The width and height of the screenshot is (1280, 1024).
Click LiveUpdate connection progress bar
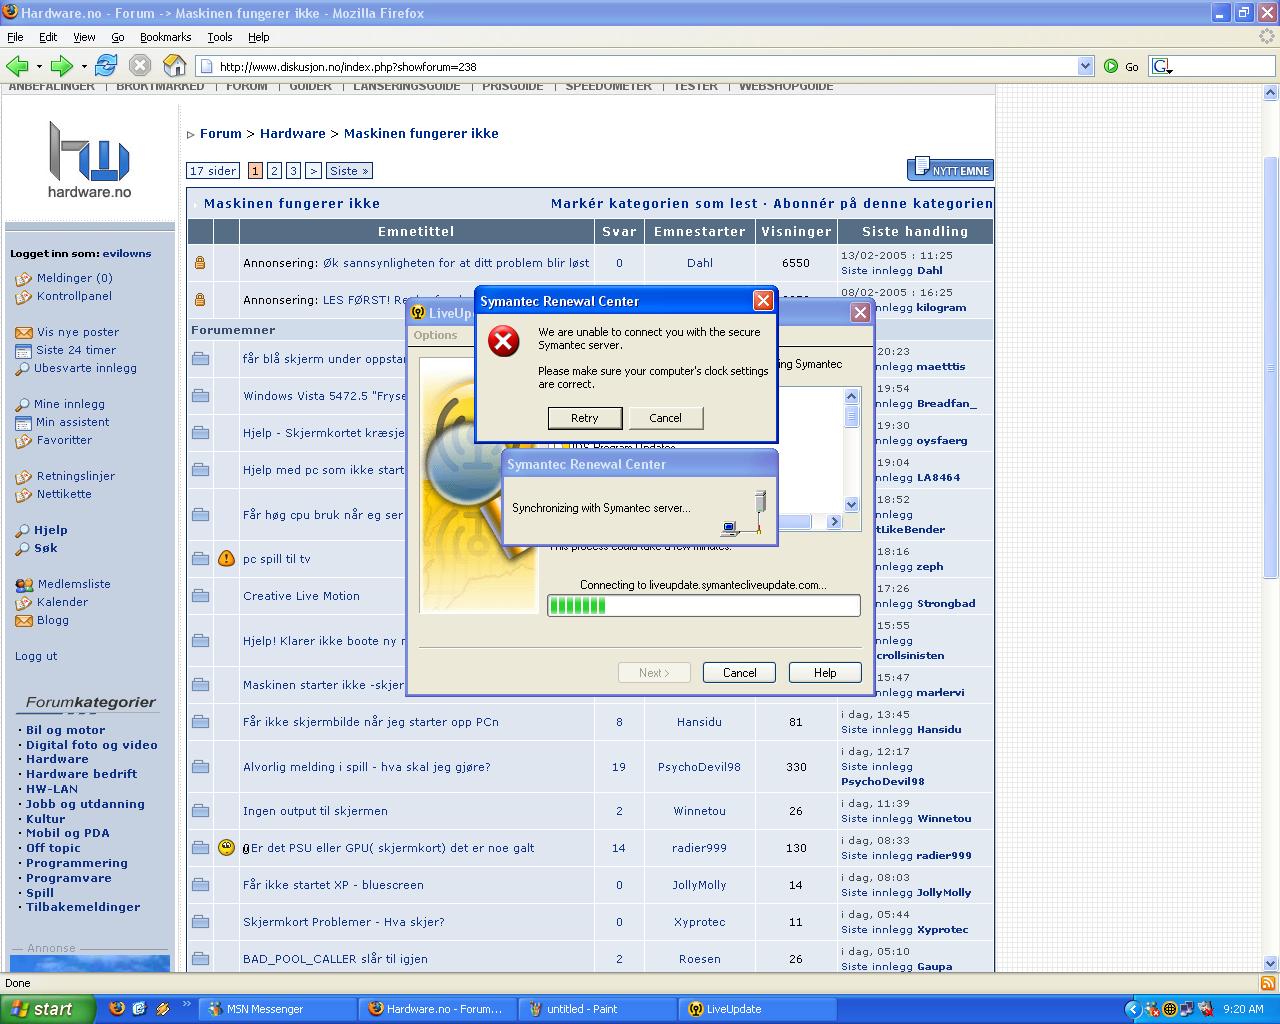coord(703,605)
